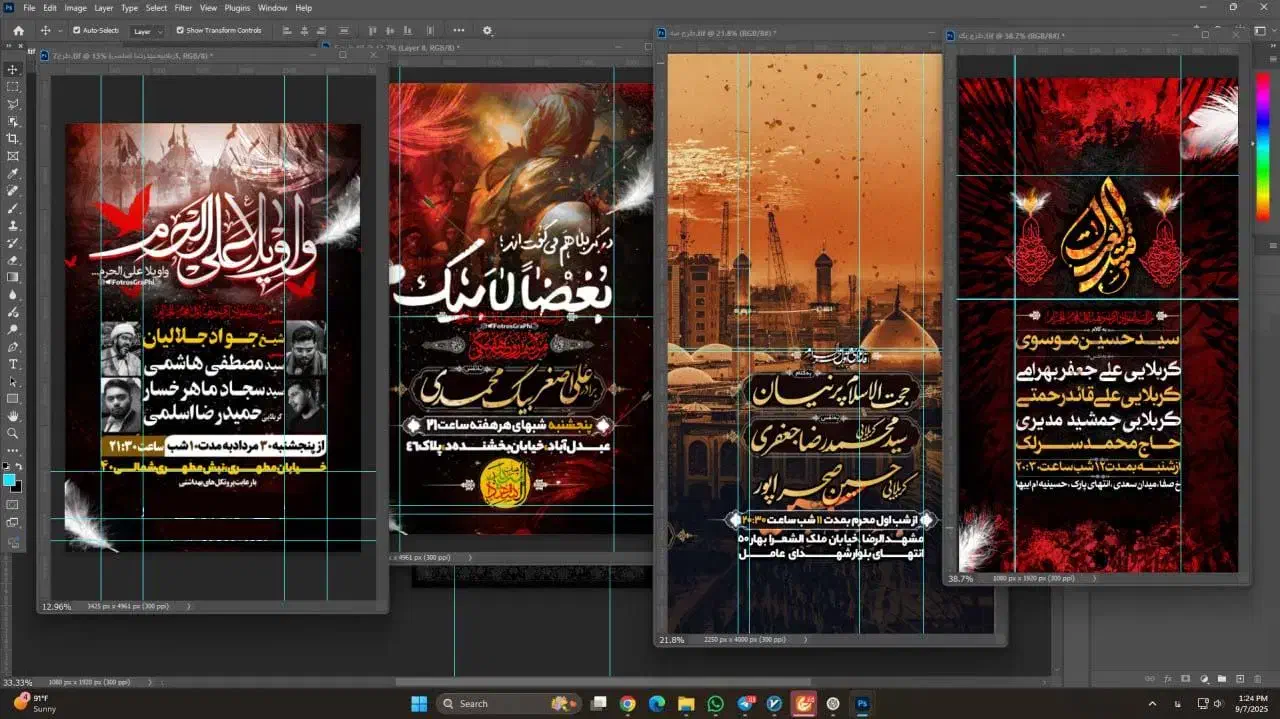Open the Window menu
The width and height of the screenshot is (1280, 719).
point(272,7)
